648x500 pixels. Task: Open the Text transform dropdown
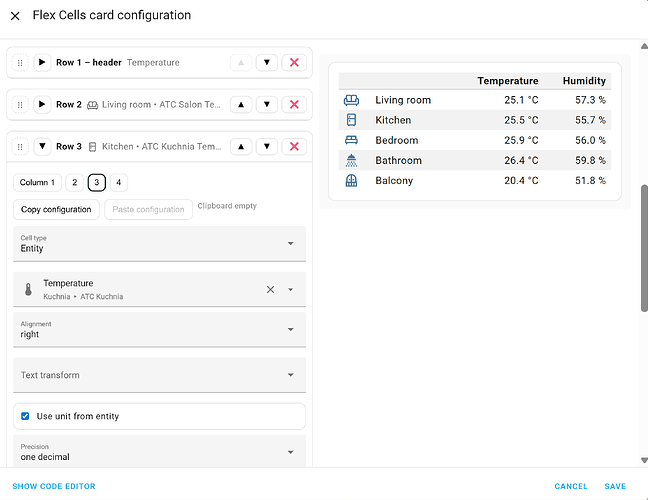(160, 375)
